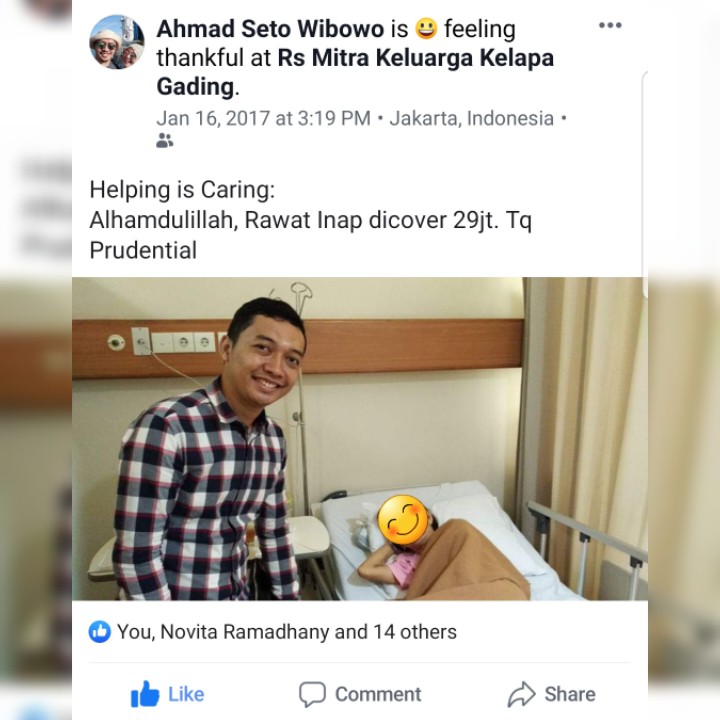The image size is (720, 720).
Task: Click the Comment text label
Action: 378,694
